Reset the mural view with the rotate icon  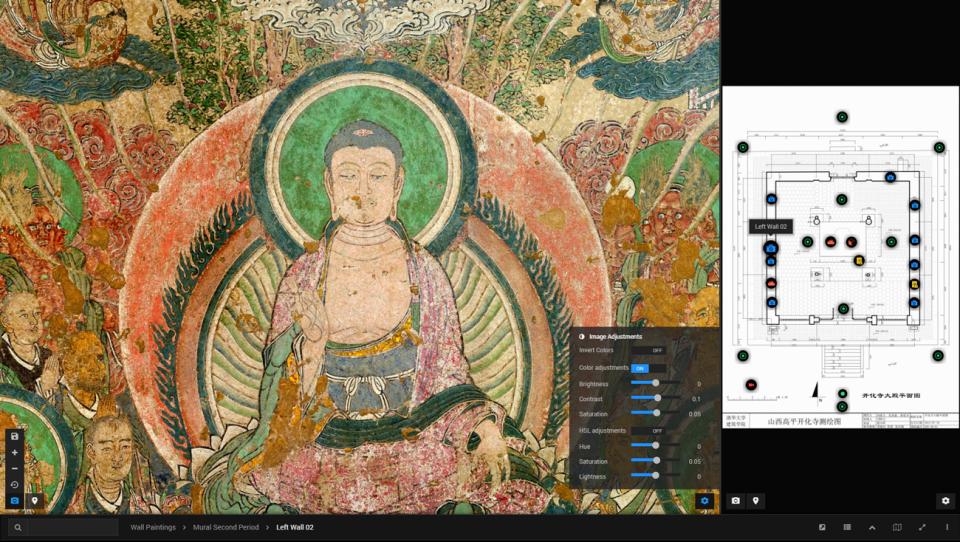point(15,484)
